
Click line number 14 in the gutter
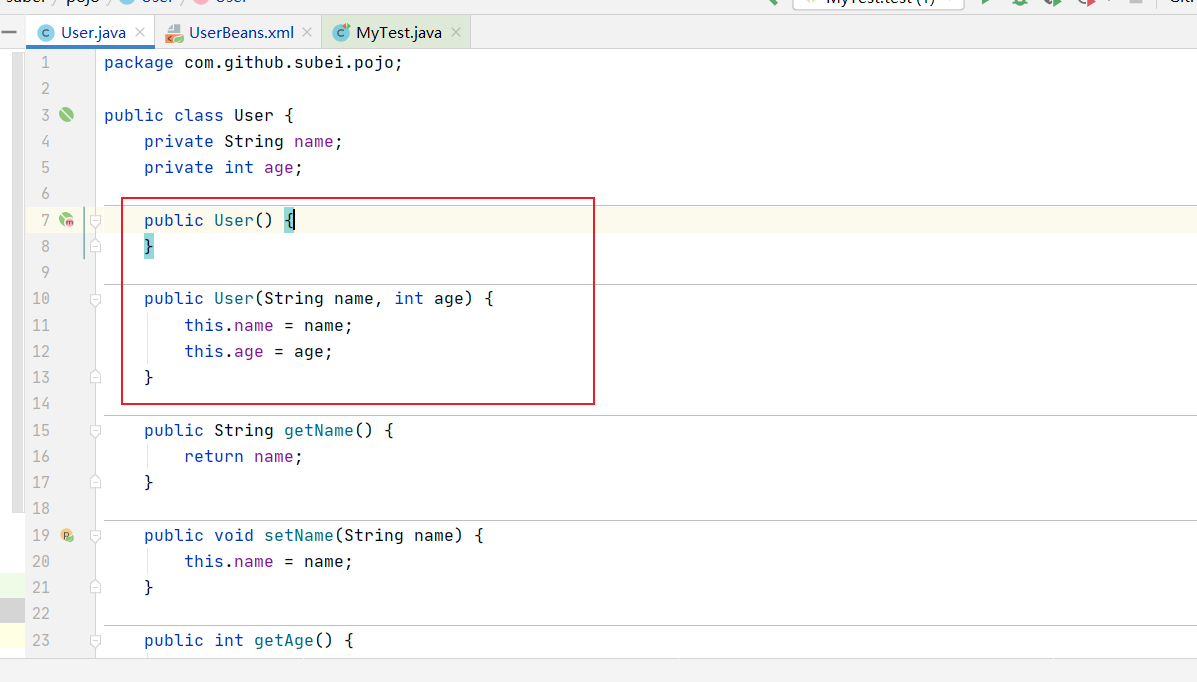41,404
